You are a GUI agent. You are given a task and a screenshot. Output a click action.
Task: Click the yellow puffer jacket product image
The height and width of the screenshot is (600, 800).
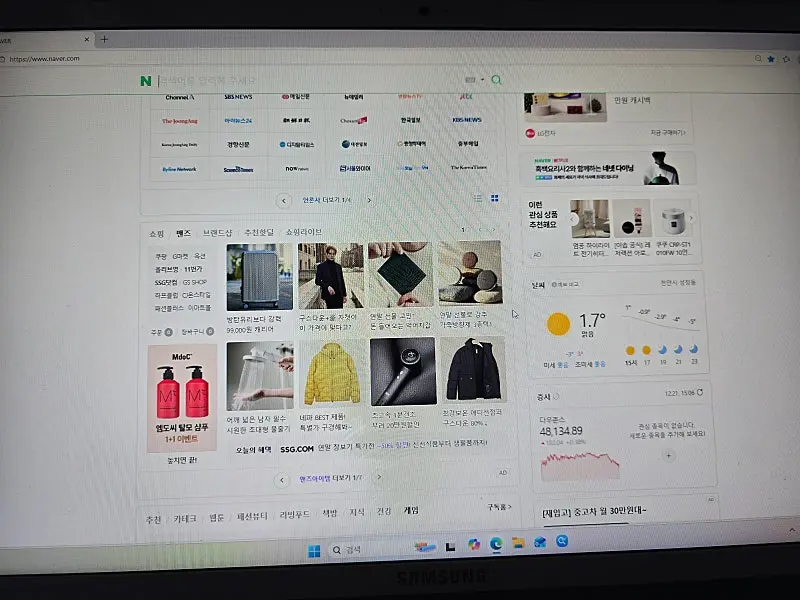click(331, 372)
